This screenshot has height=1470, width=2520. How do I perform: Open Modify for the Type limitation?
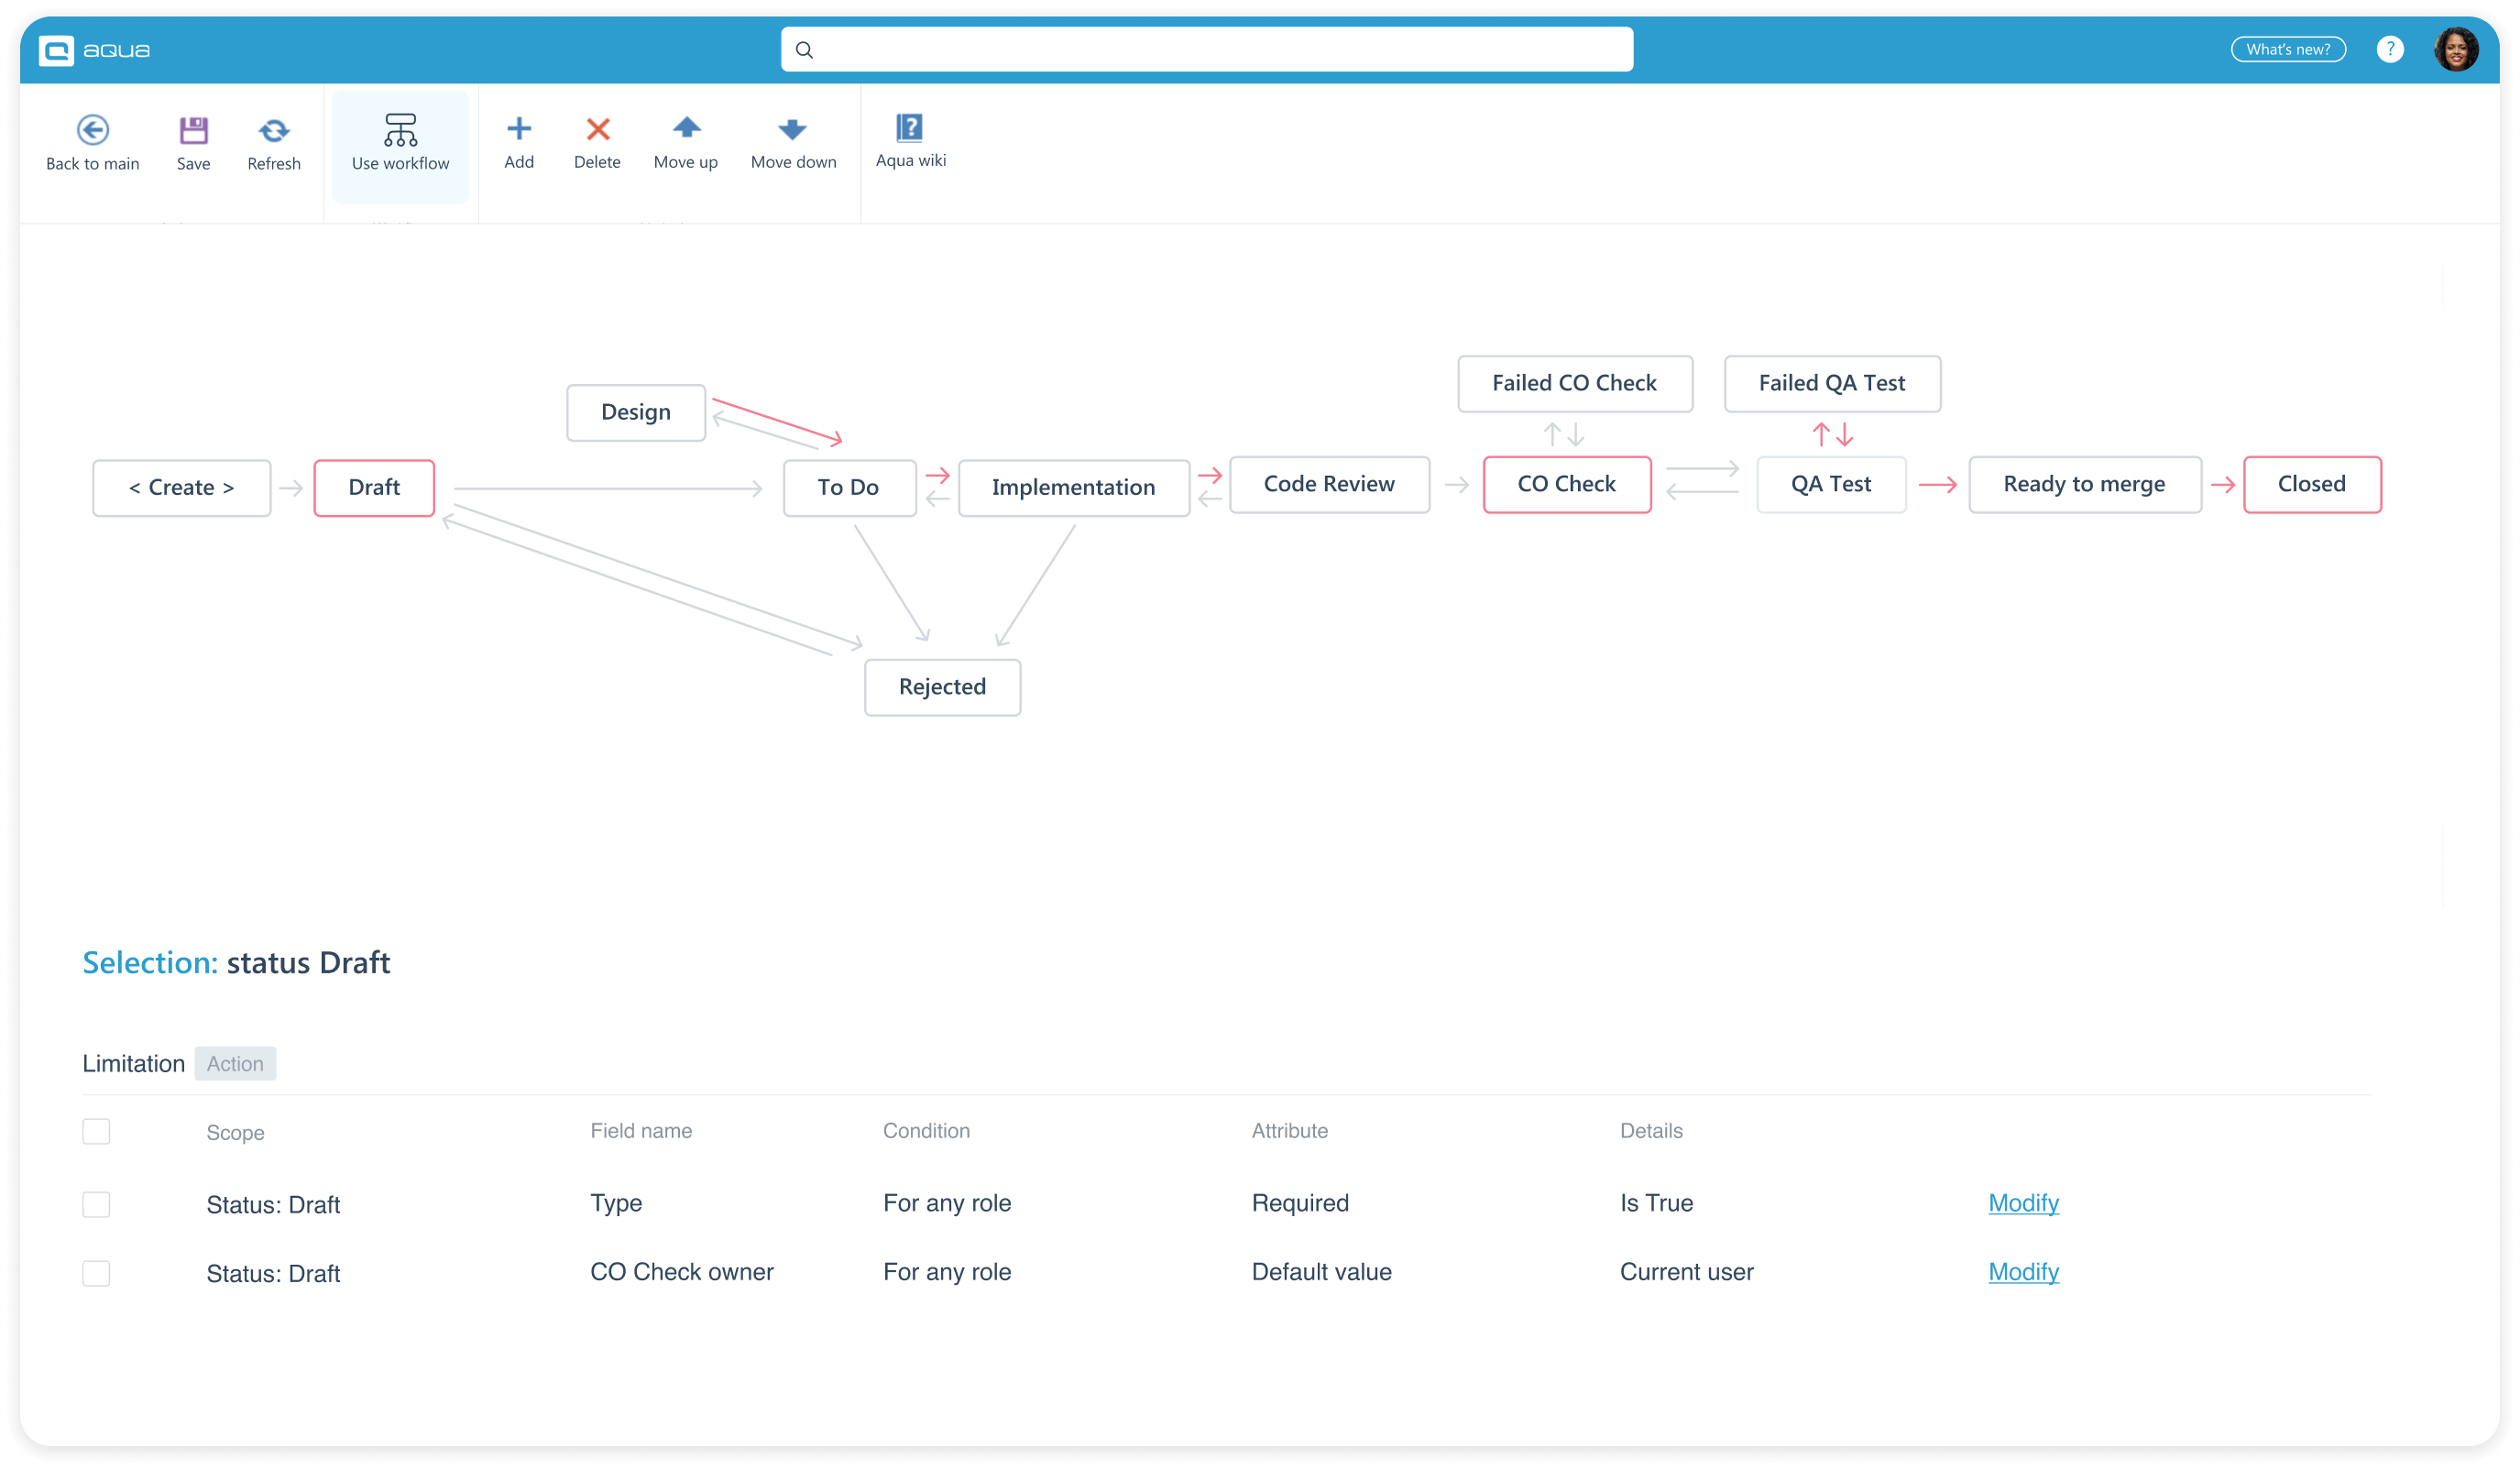point(2023,1203)
